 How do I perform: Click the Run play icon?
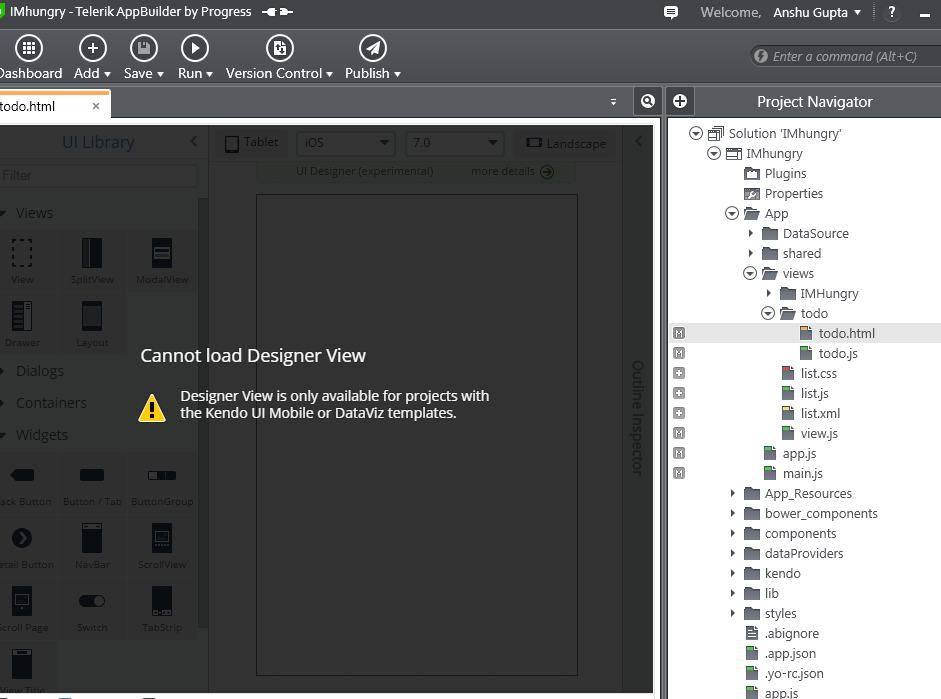click(x=194, y=48)
